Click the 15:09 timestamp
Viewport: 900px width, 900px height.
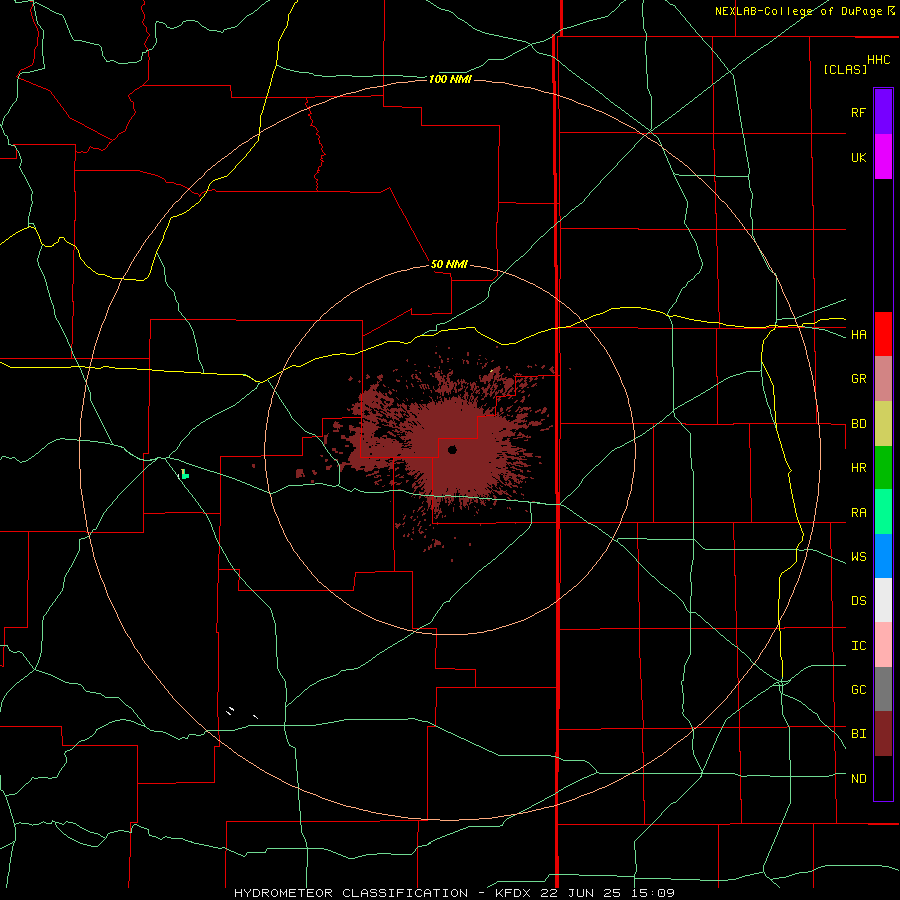652,893
